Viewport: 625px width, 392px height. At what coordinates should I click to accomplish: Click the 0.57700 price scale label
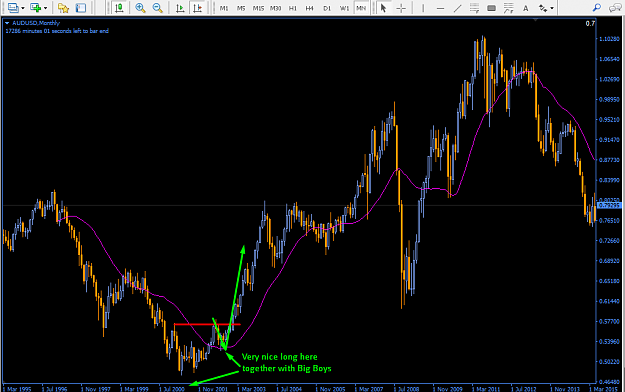point(609,321)
